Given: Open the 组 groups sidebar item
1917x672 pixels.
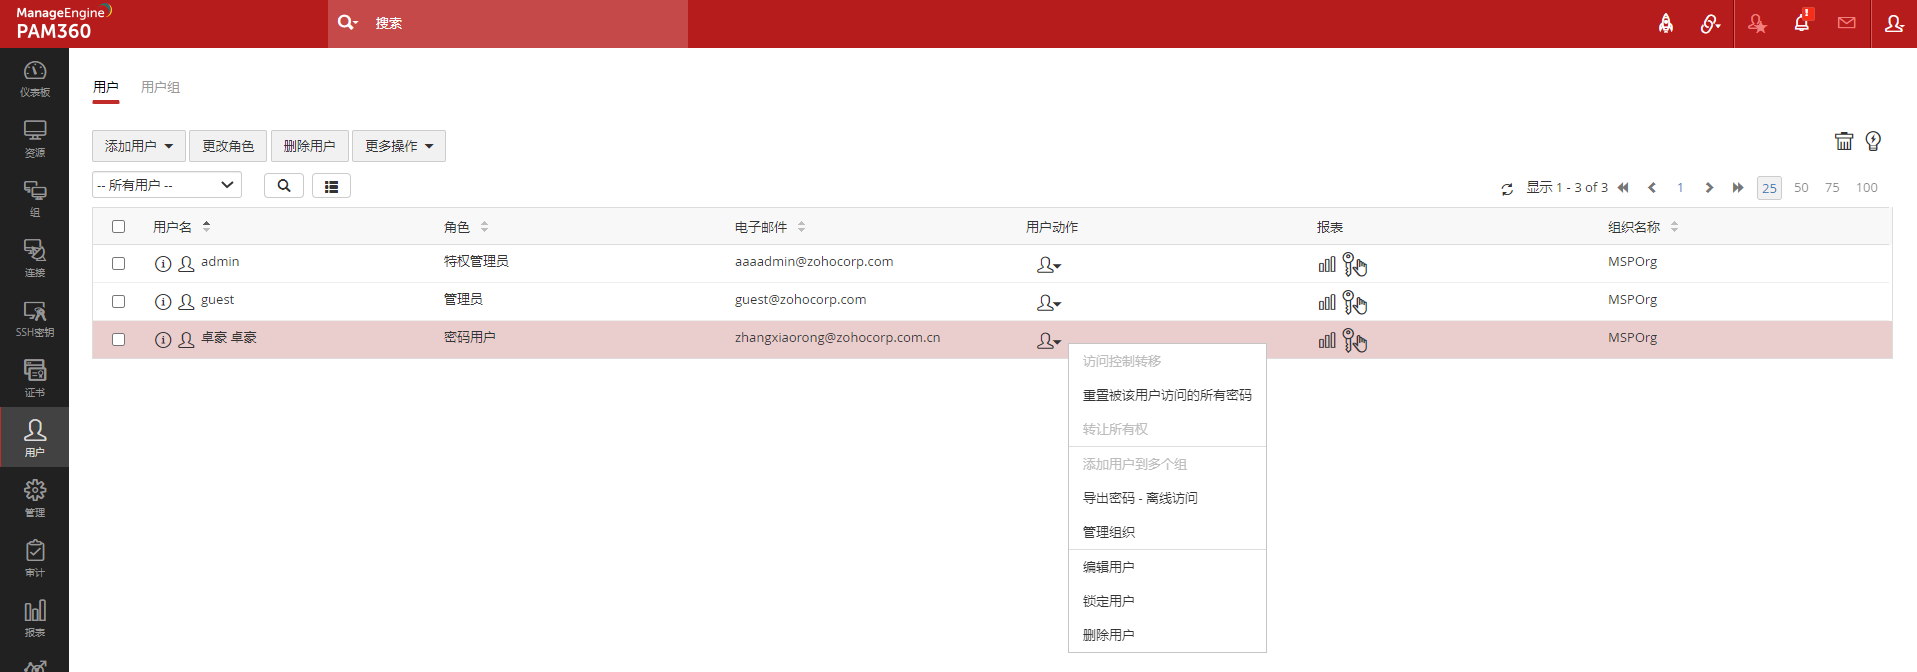Looking at the screenshot, I should (x=34, y=198).
